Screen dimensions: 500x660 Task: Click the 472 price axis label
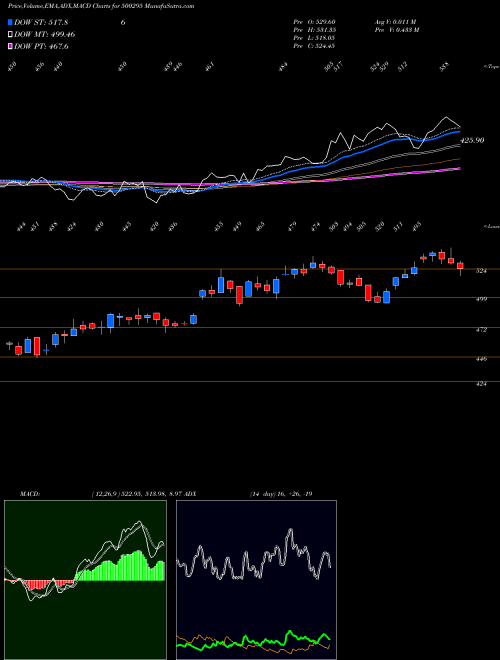(481, 329)
